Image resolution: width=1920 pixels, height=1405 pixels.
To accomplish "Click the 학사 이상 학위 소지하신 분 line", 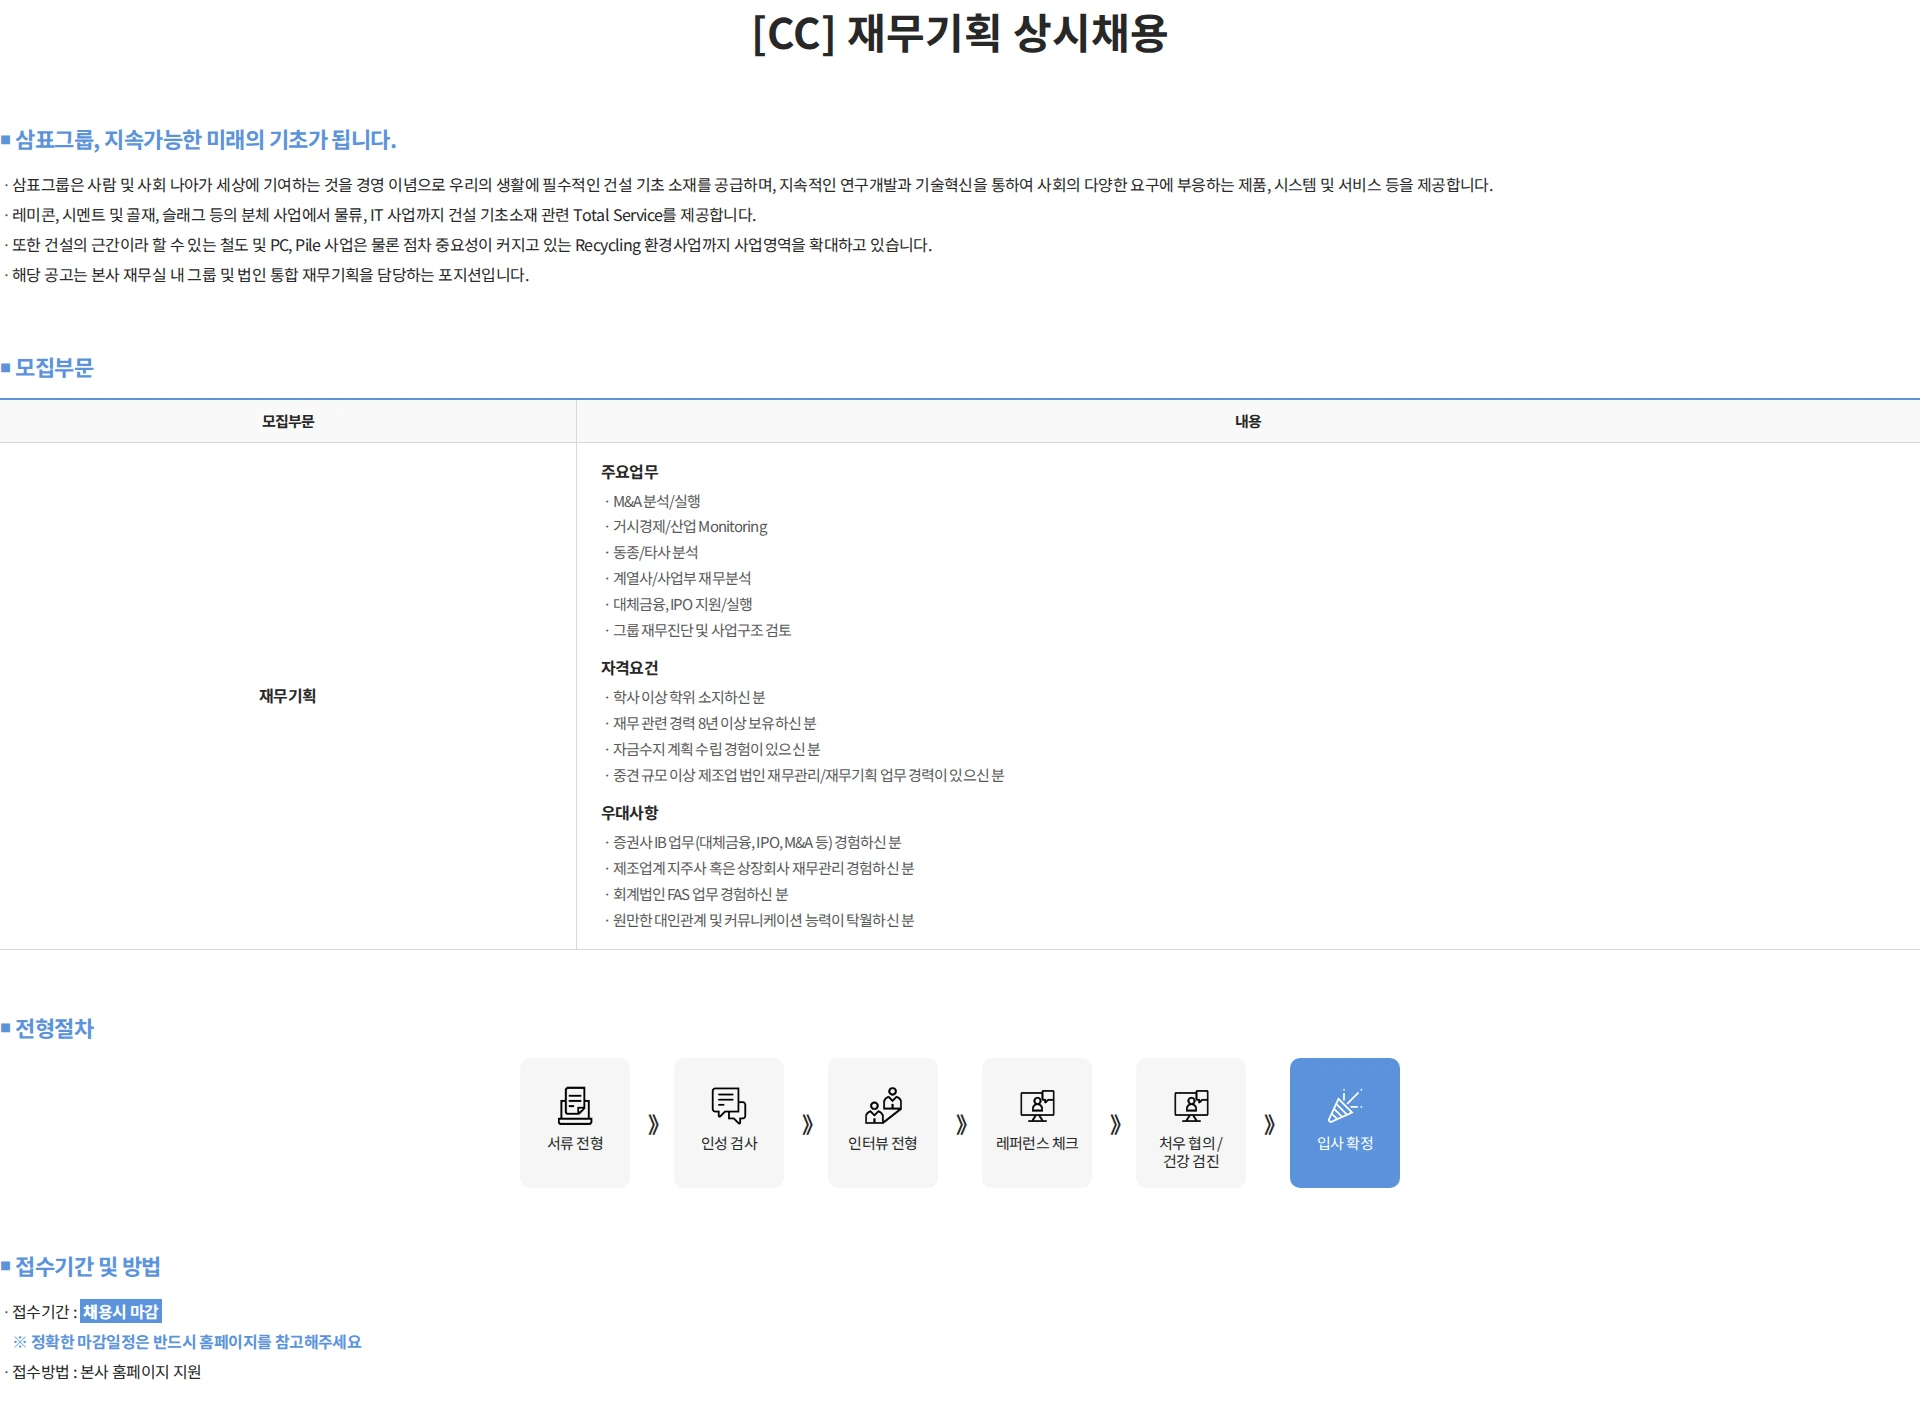I will point(685,697).
